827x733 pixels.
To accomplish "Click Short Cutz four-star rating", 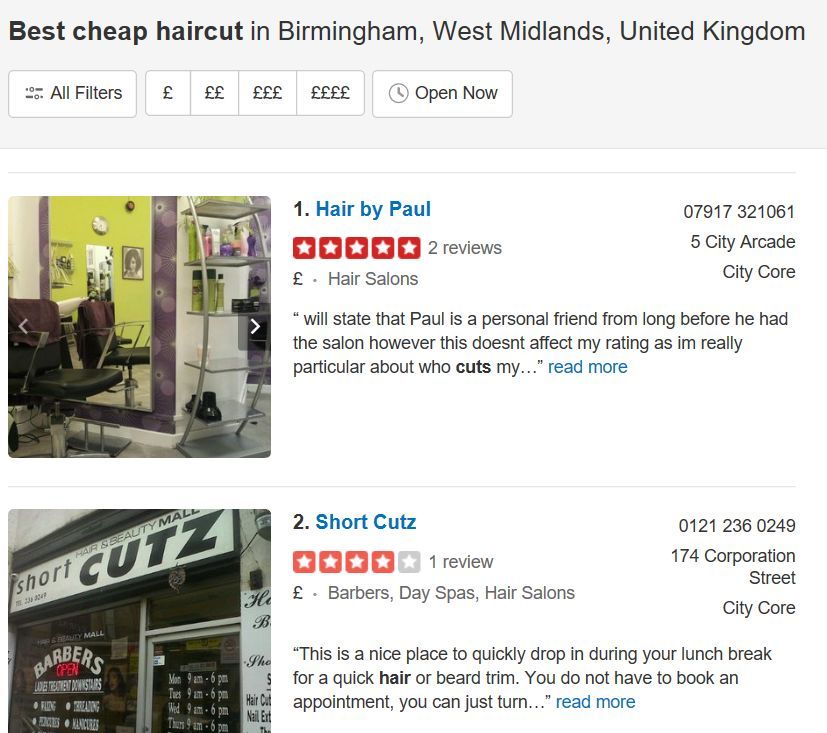I will pos(357,562).
